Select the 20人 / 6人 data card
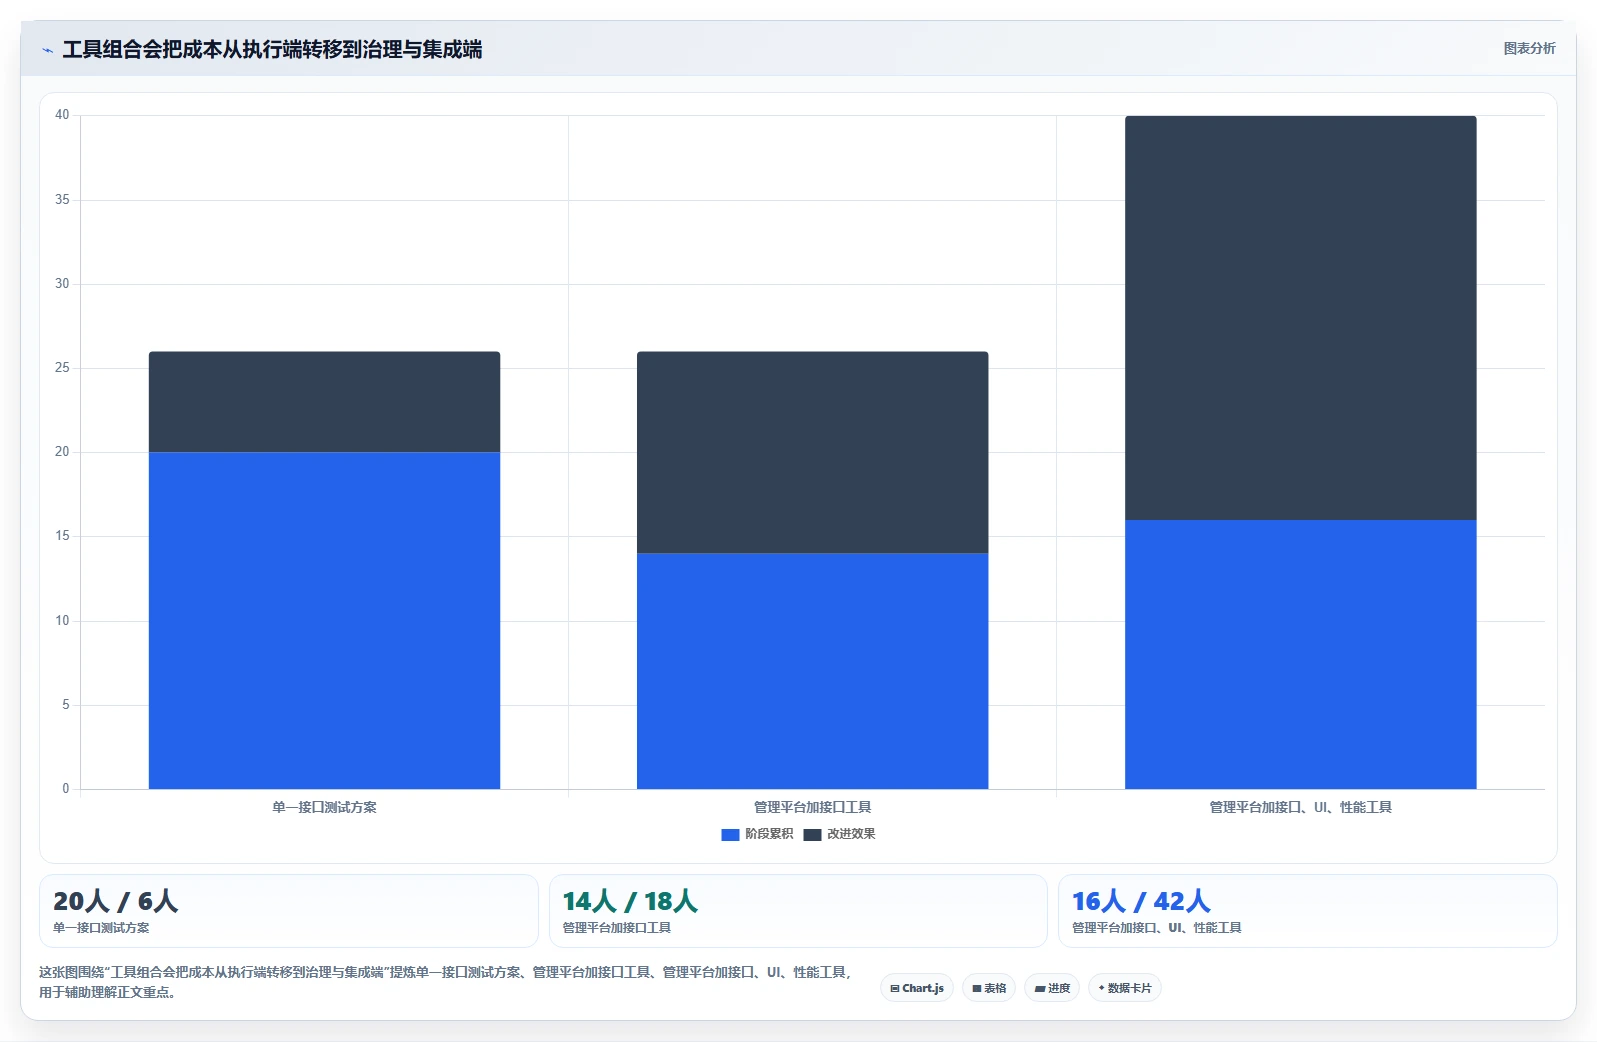1597x1042 pixels. 289,911
